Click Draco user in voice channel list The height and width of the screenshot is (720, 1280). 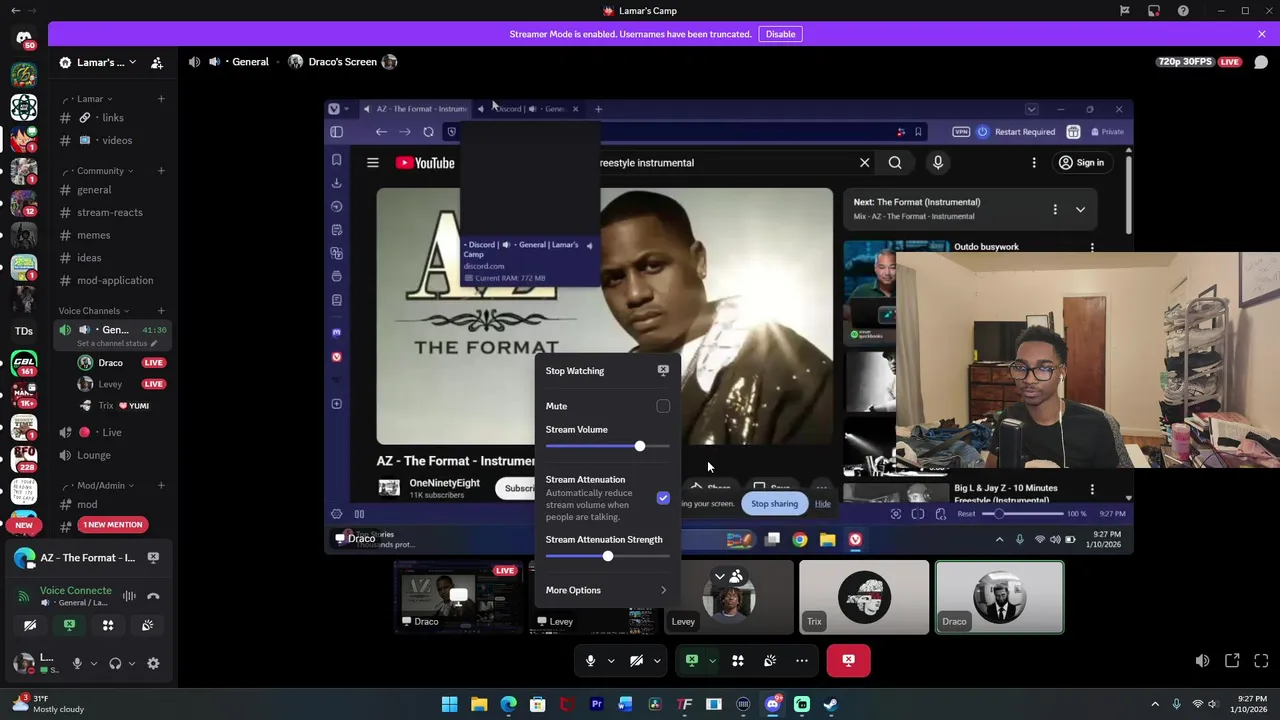point(110,363)
